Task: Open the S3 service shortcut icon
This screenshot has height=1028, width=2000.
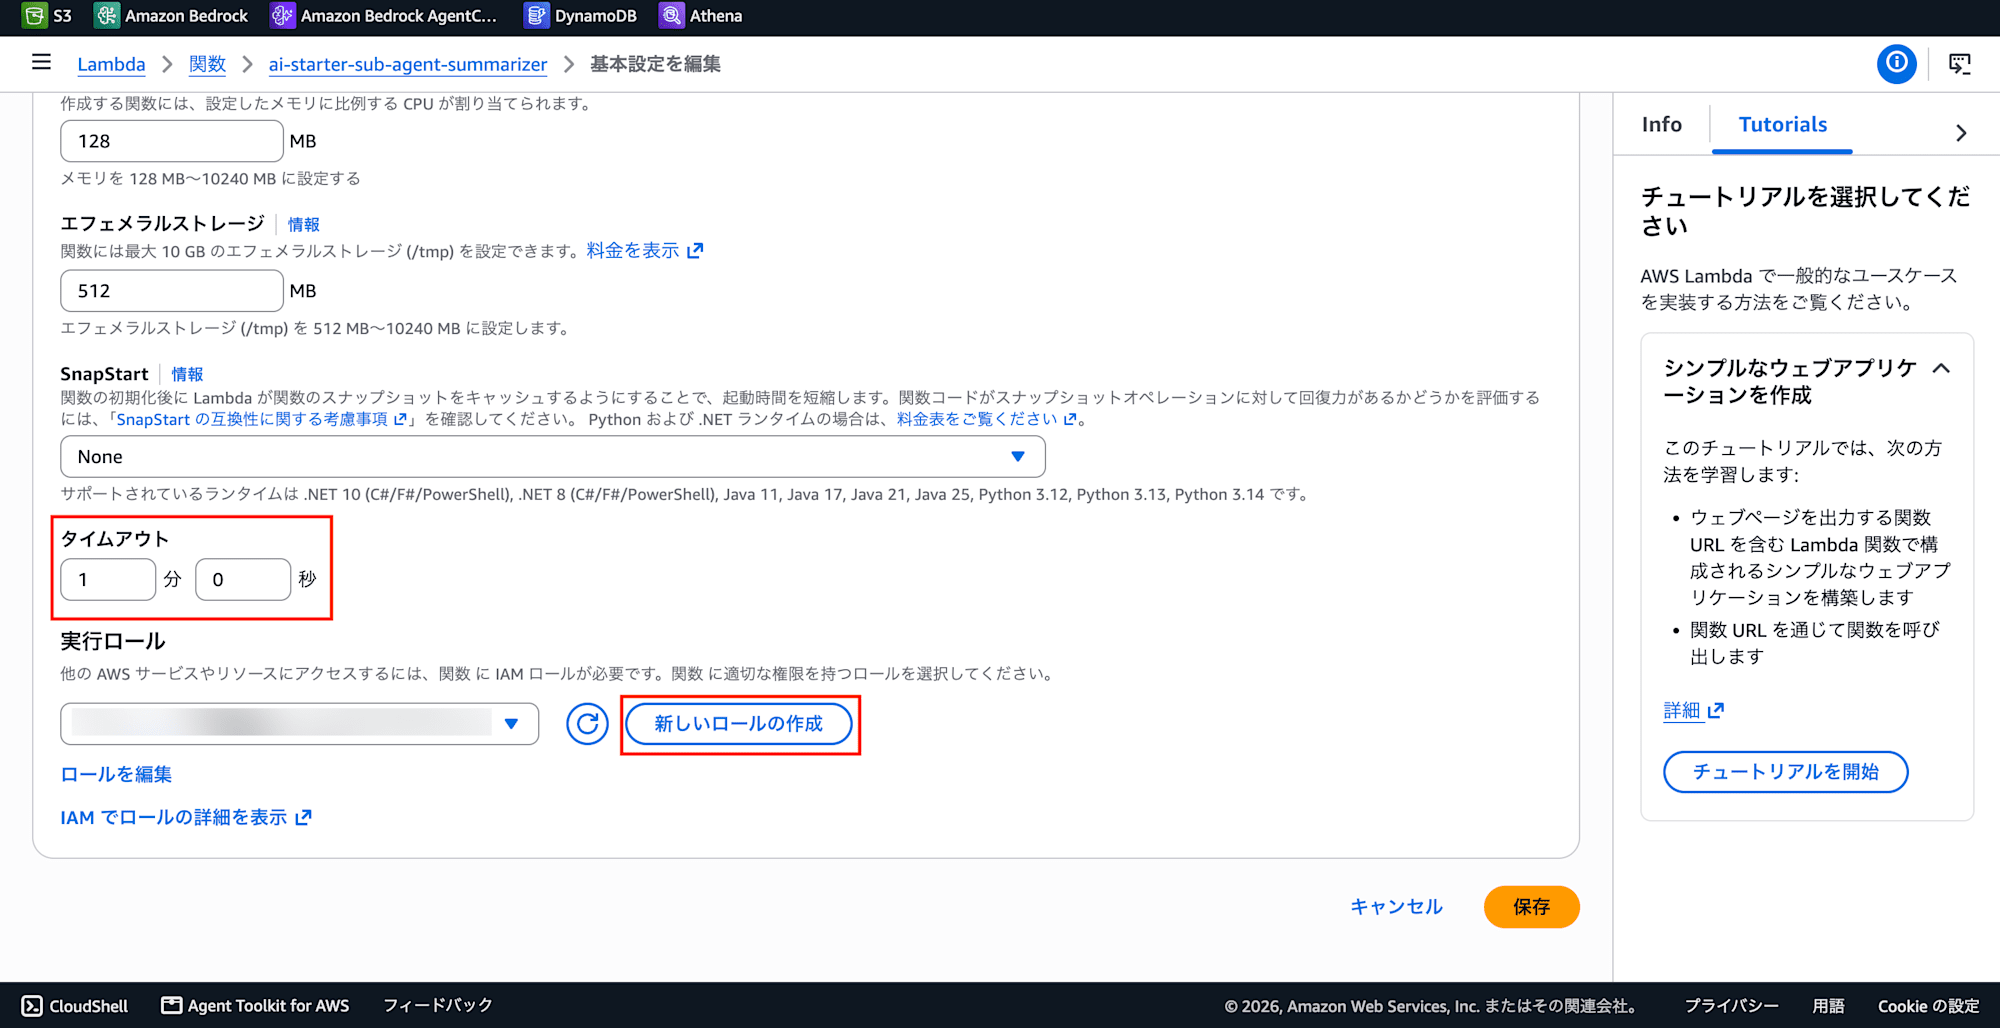Action: (34, 15)
